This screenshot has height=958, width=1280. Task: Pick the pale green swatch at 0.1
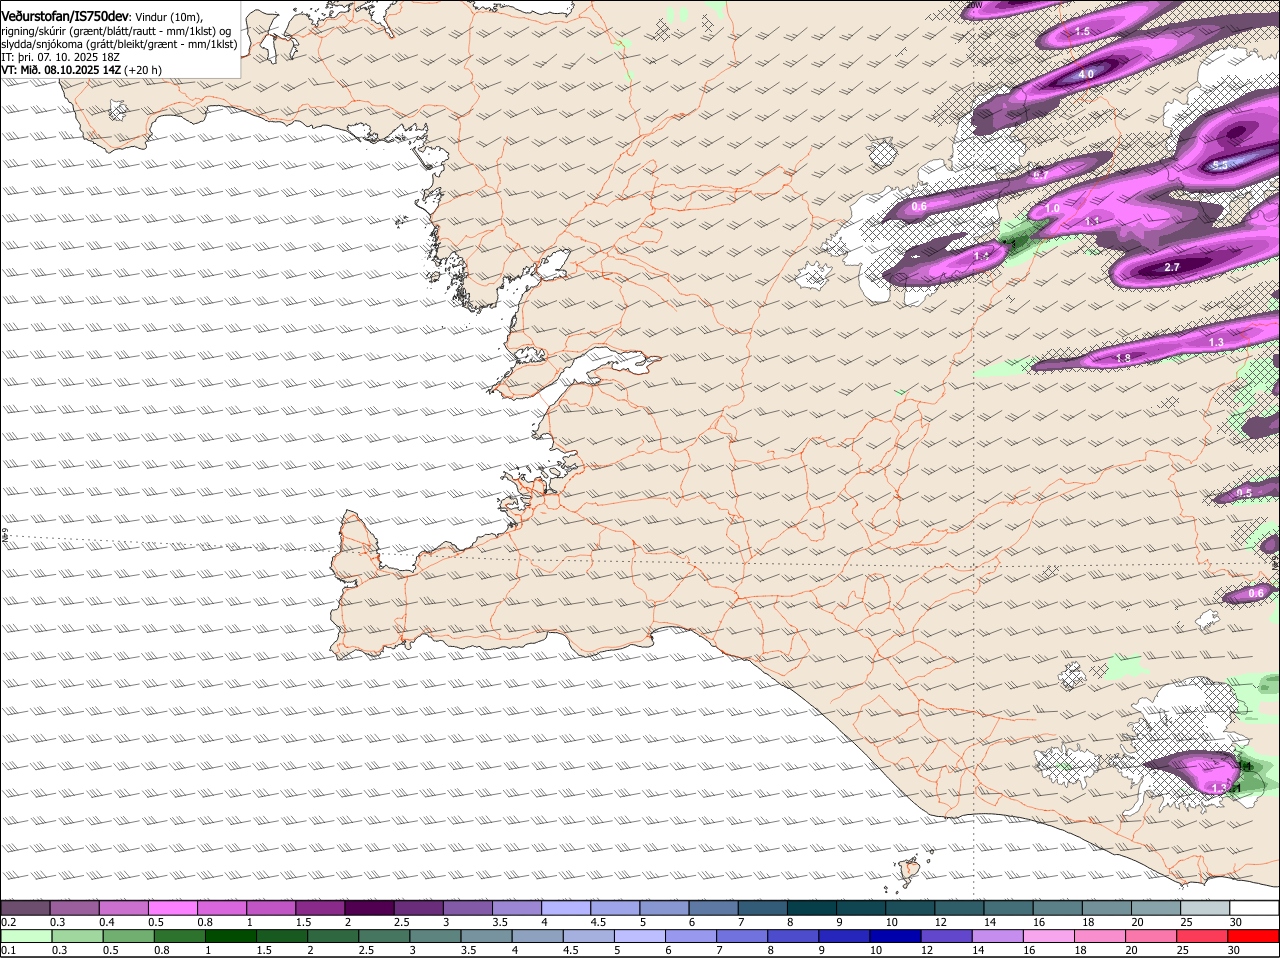(x=26, y=936)
